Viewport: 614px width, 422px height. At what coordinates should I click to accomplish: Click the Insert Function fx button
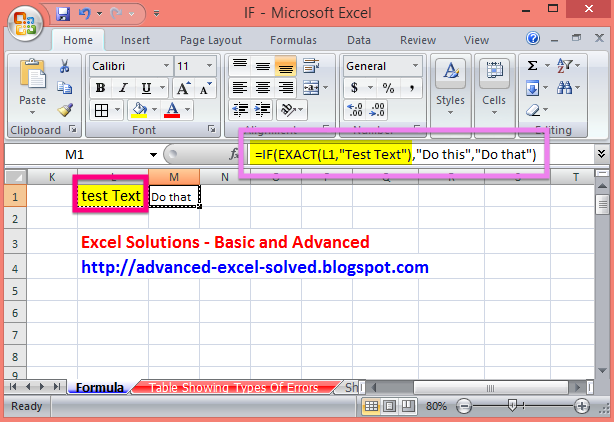coord(234,154)
